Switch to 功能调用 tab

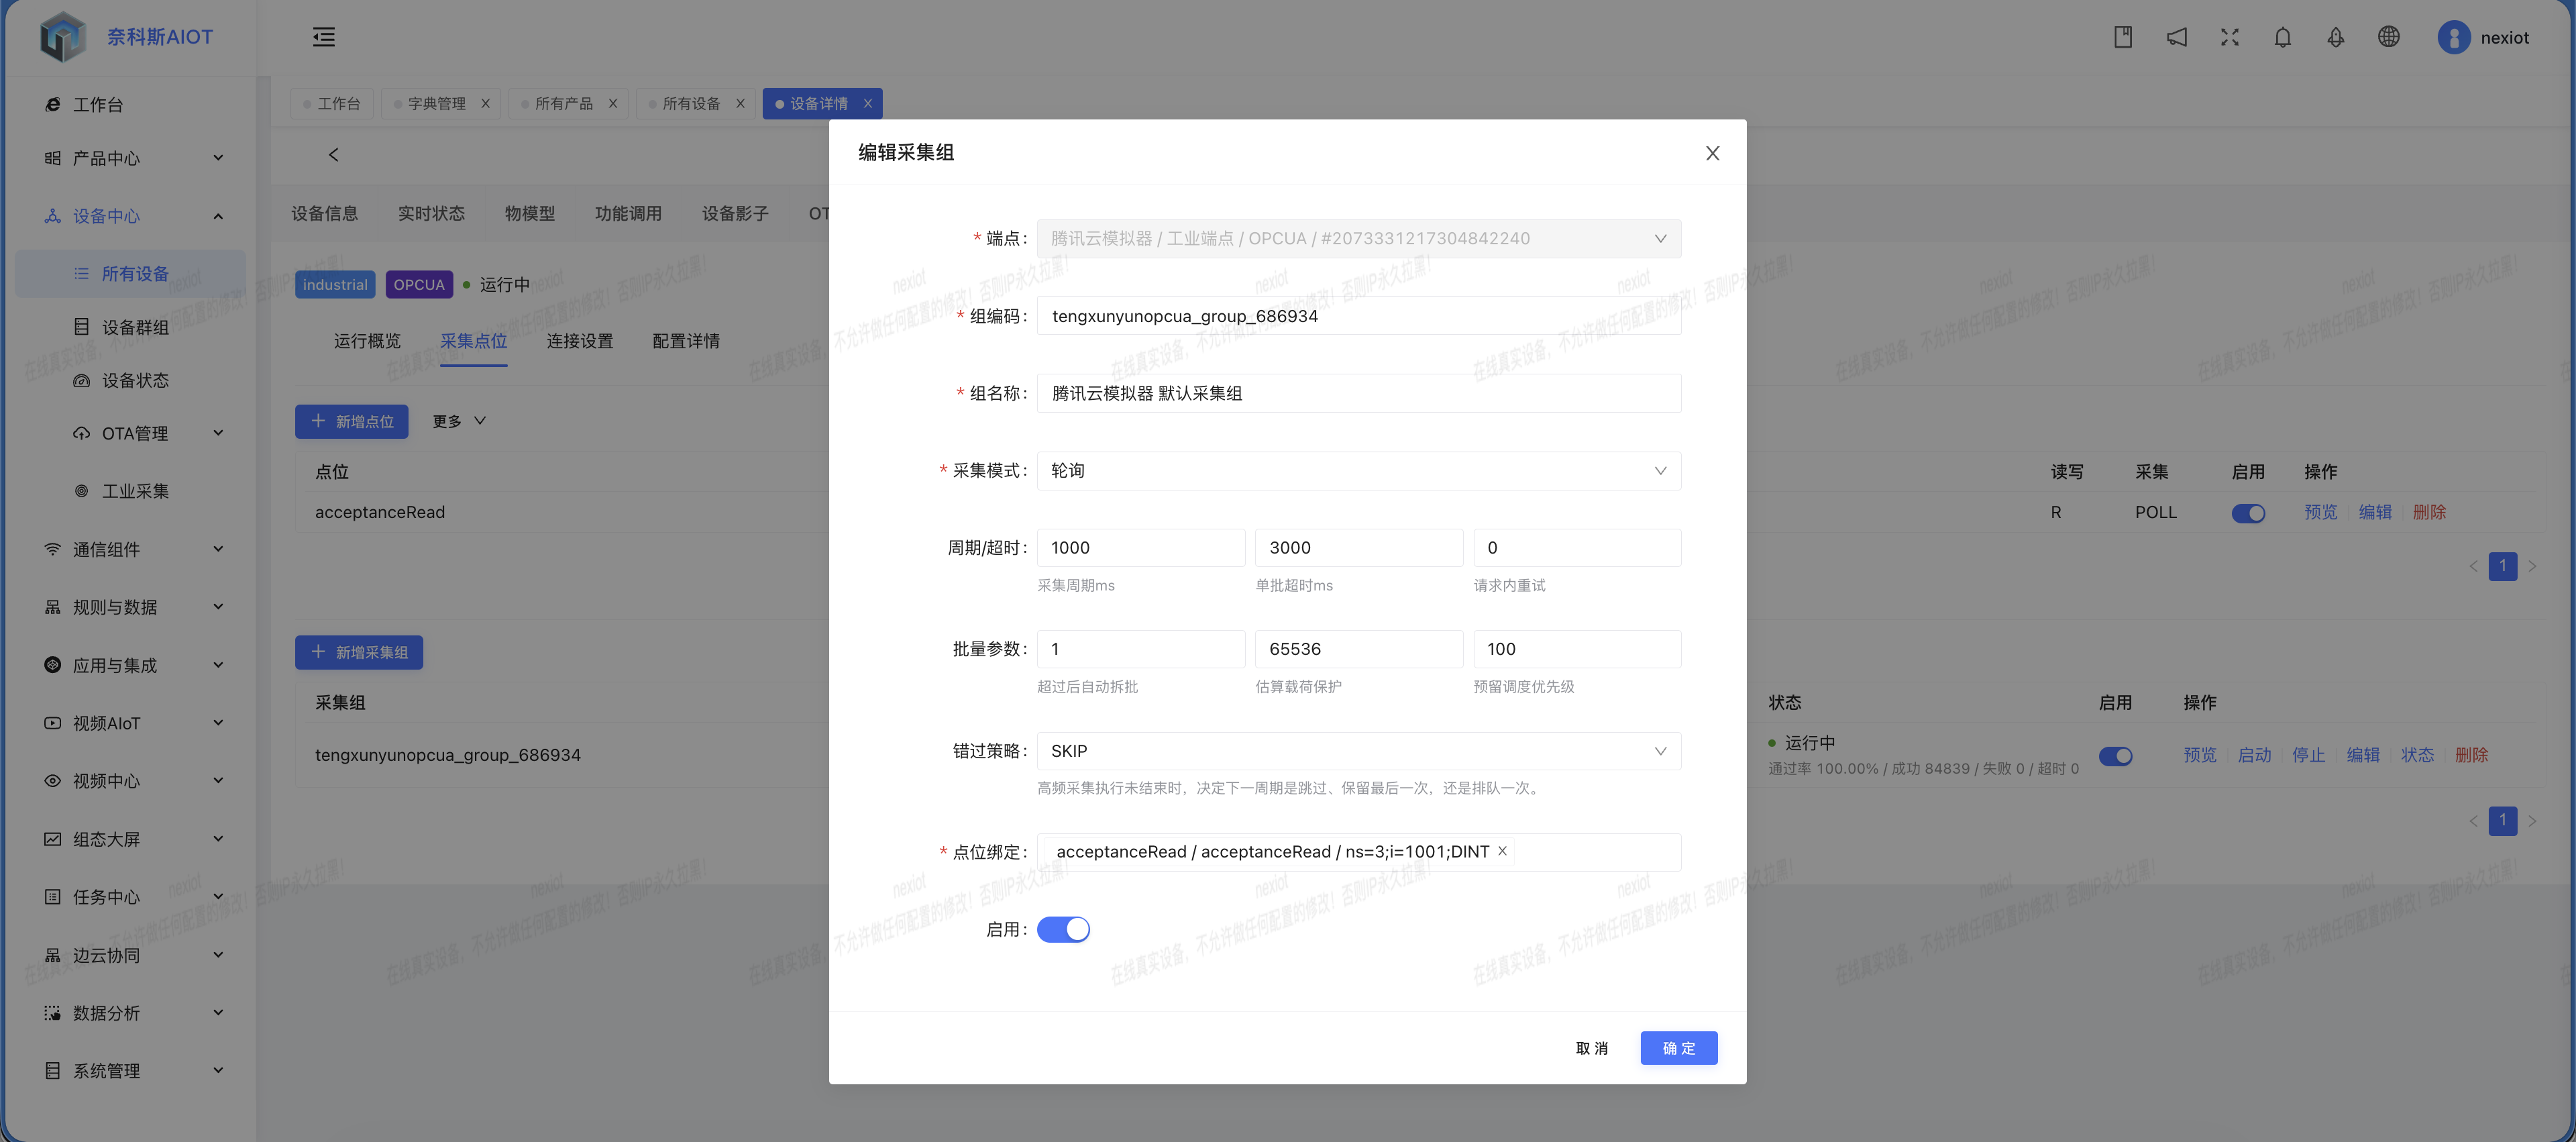click(x=628, y=214)
